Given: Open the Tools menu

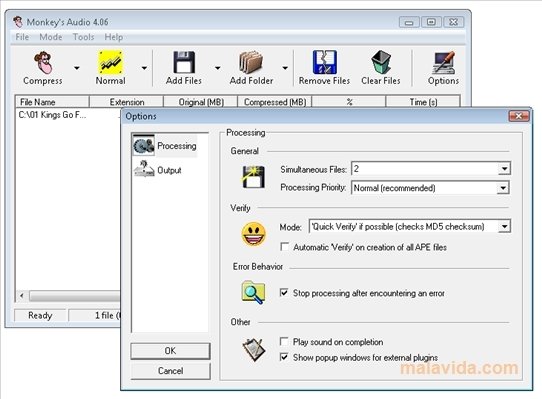Looking at the screenshot, I should coord(83,37).
